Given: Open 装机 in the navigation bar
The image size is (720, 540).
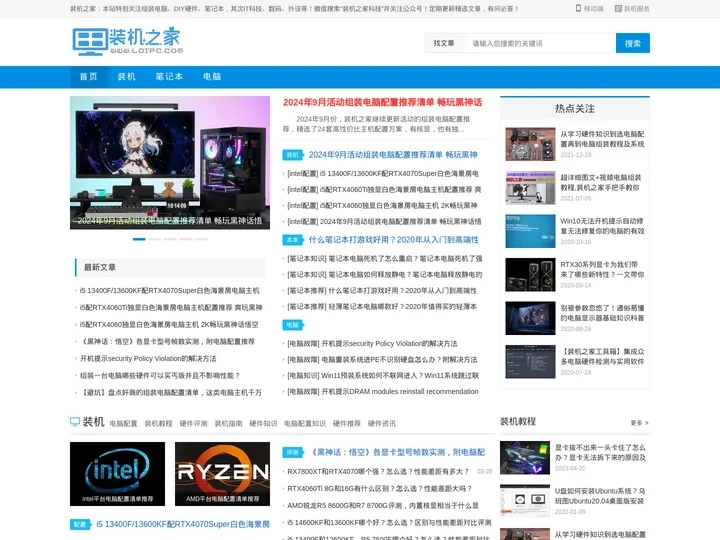Looking at the screenshot, I should [x=126, y=77].
